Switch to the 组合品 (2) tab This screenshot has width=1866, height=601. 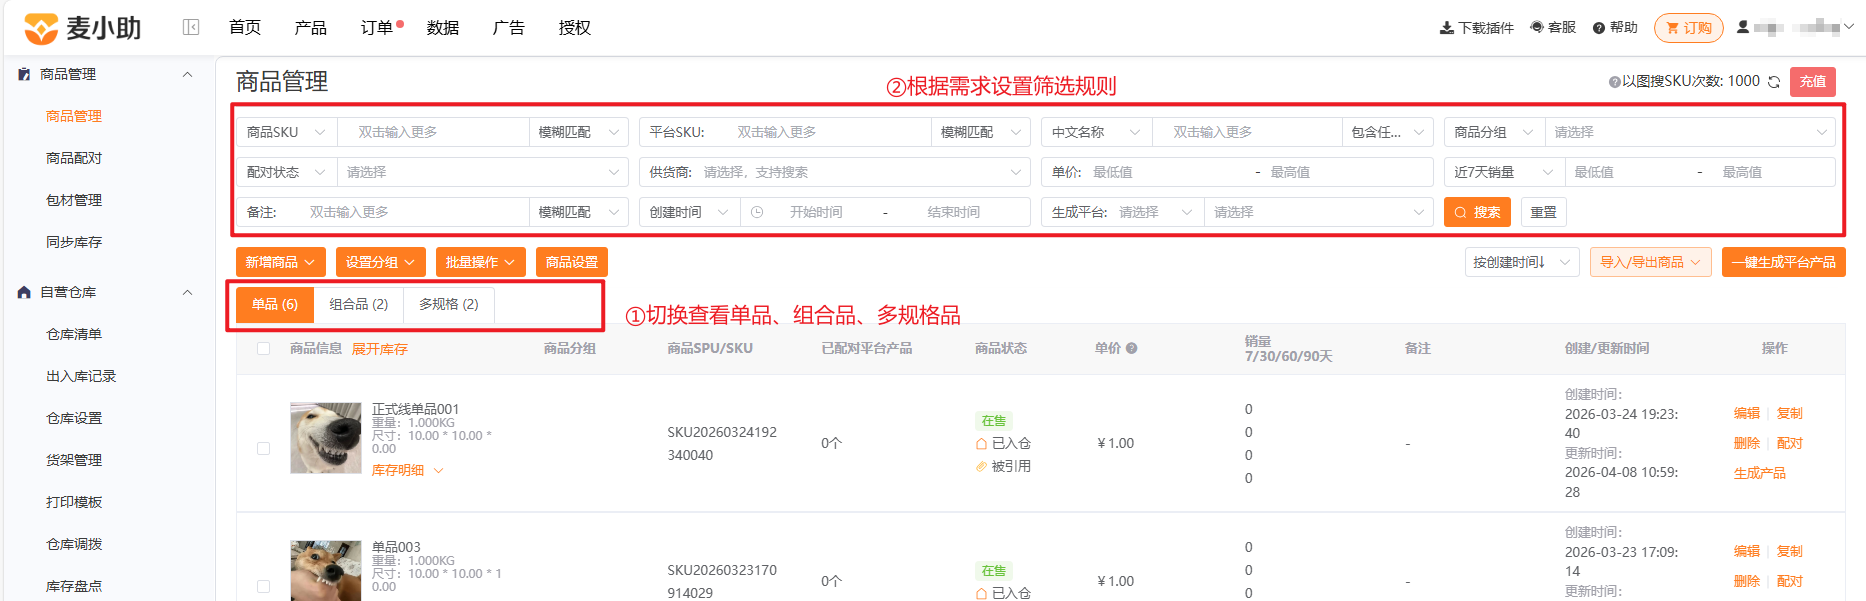click(x=359, y=304)
